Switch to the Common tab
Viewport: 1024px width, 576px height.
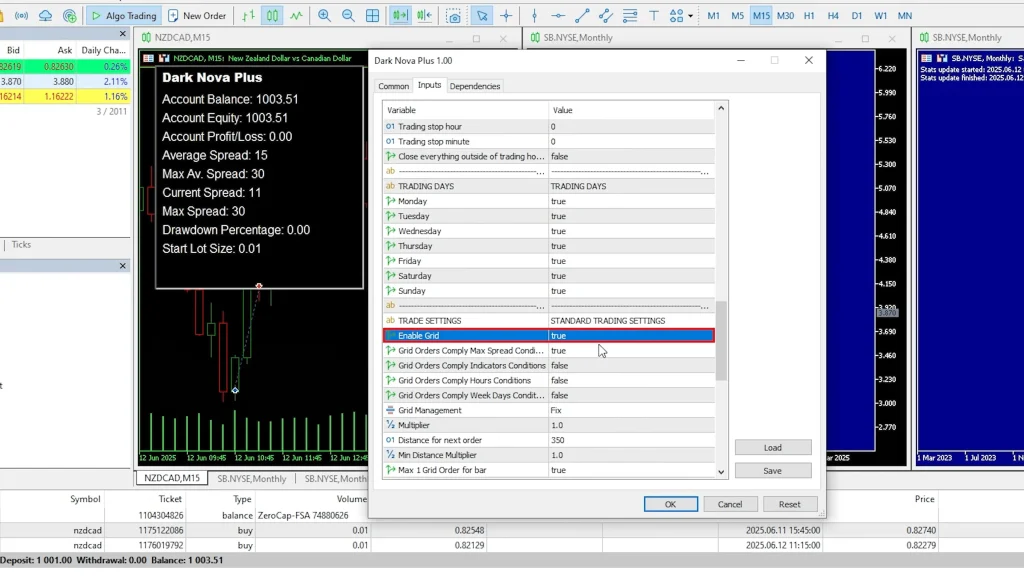[393, 86]
